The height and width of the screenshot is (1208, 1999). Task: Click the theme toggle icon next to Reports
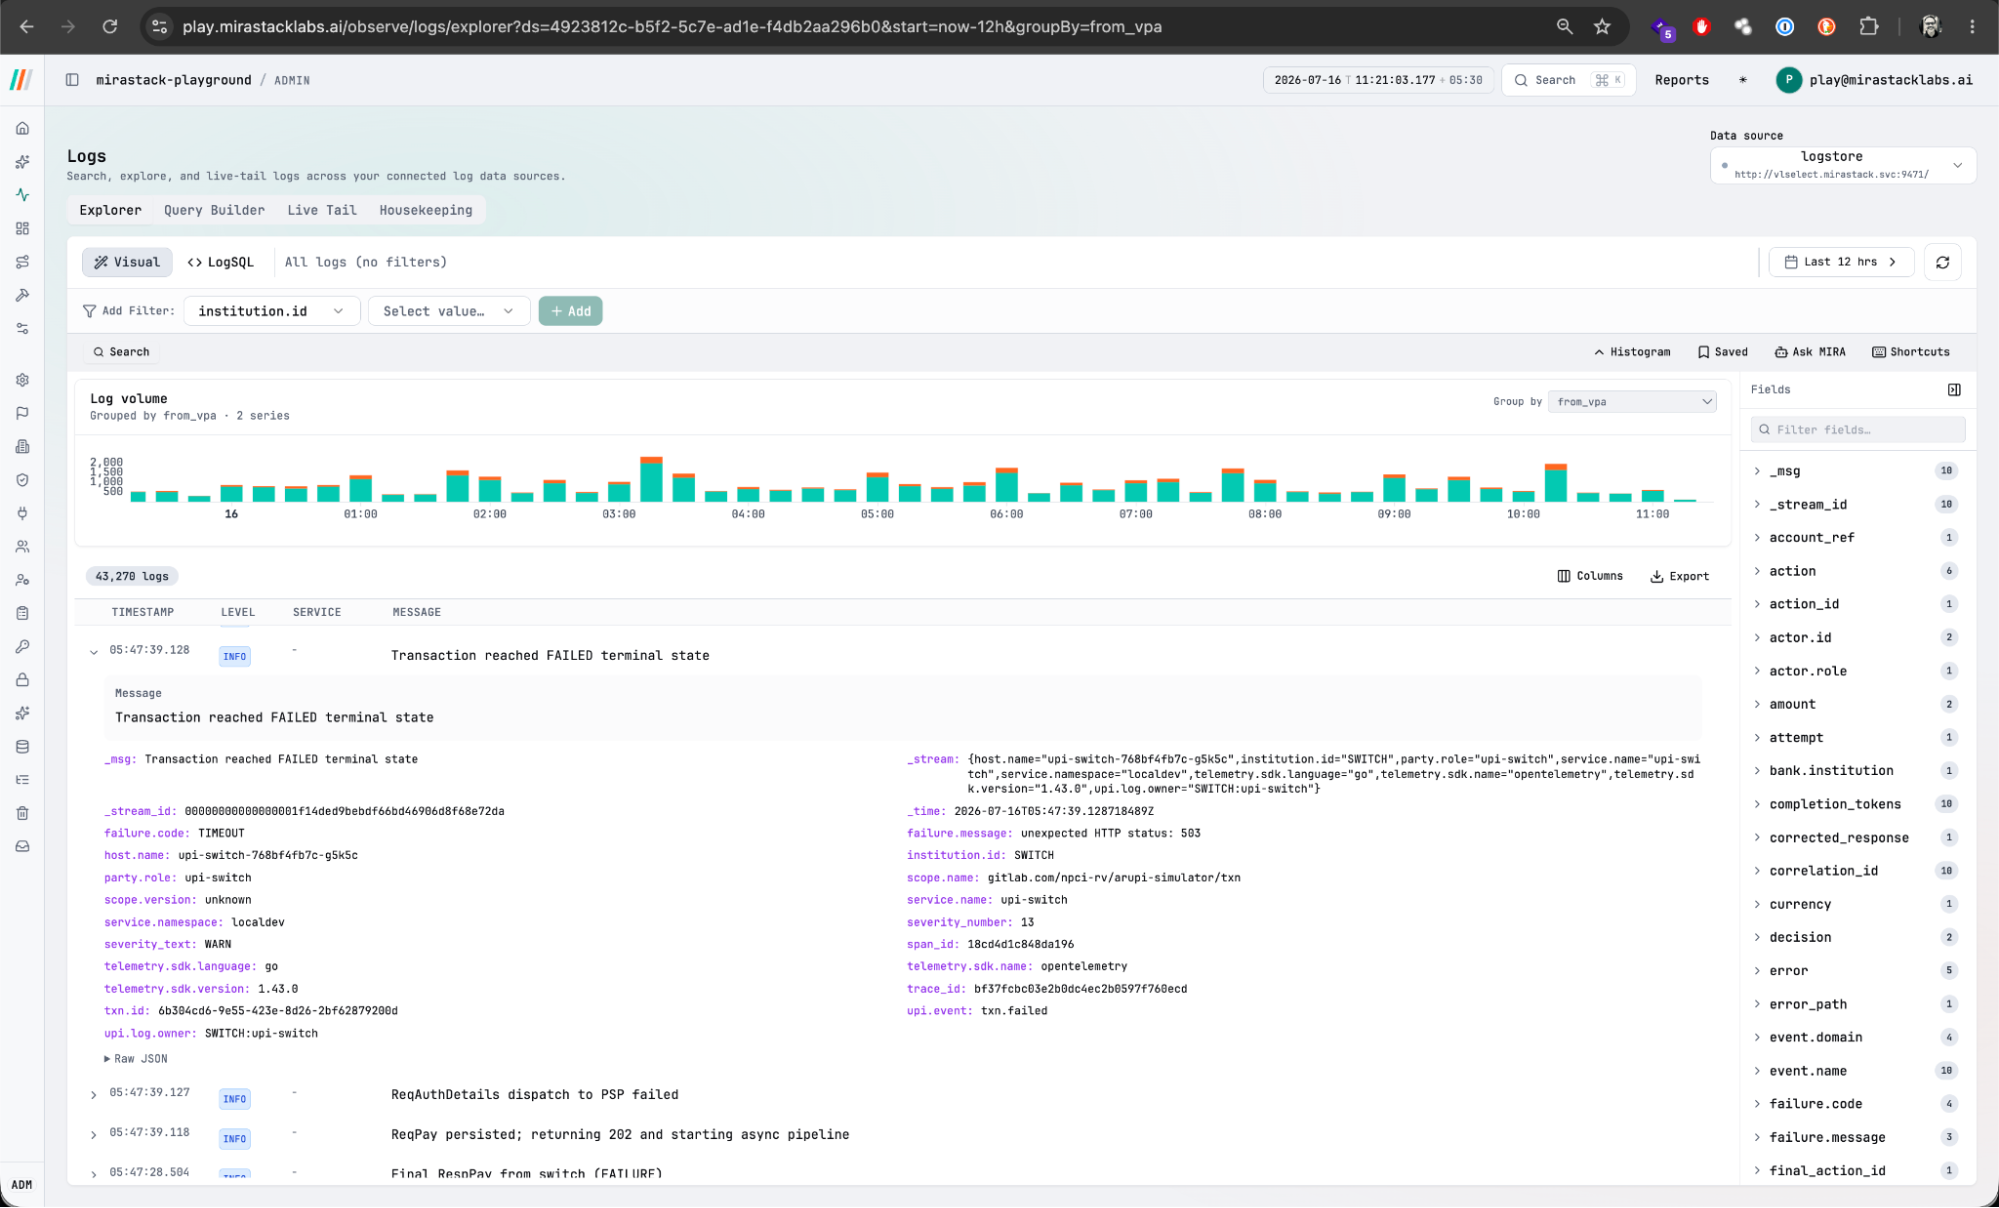1743,80
